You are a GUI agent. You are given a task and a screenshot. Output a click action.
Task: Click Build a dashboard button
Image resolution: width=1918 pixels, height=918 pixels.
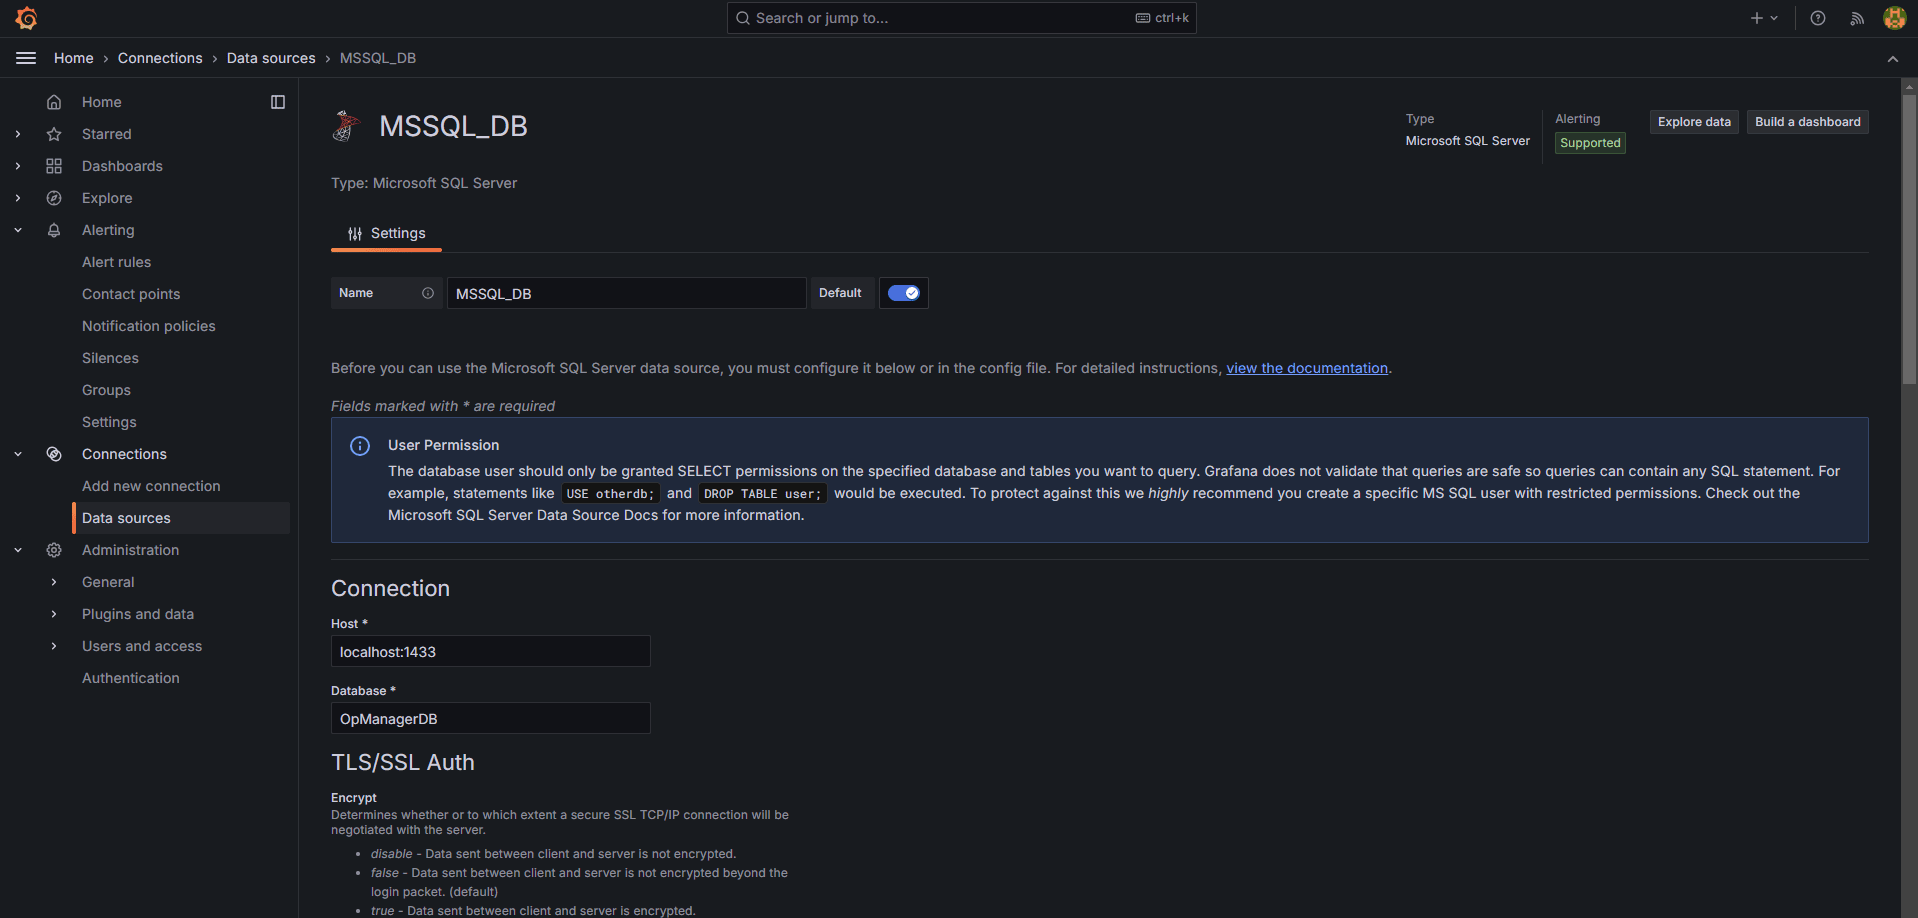pyautogui.click(x=1808, y=122)
